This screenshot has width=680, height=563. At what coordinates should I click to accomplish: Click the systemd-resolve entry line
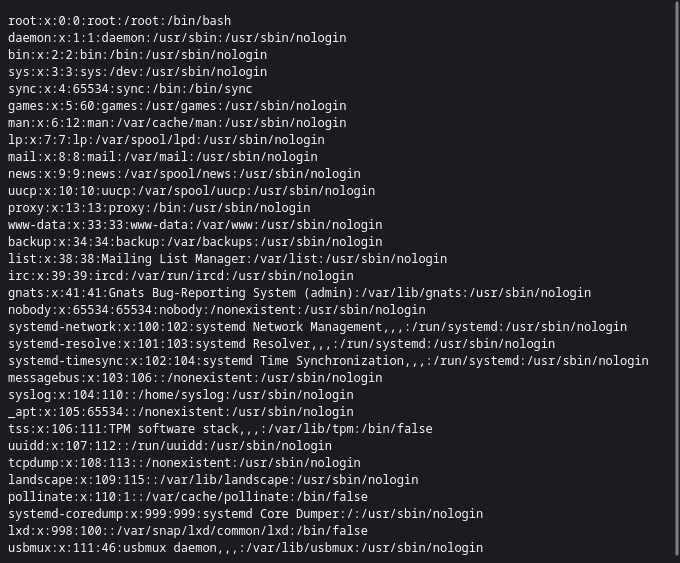281,344
